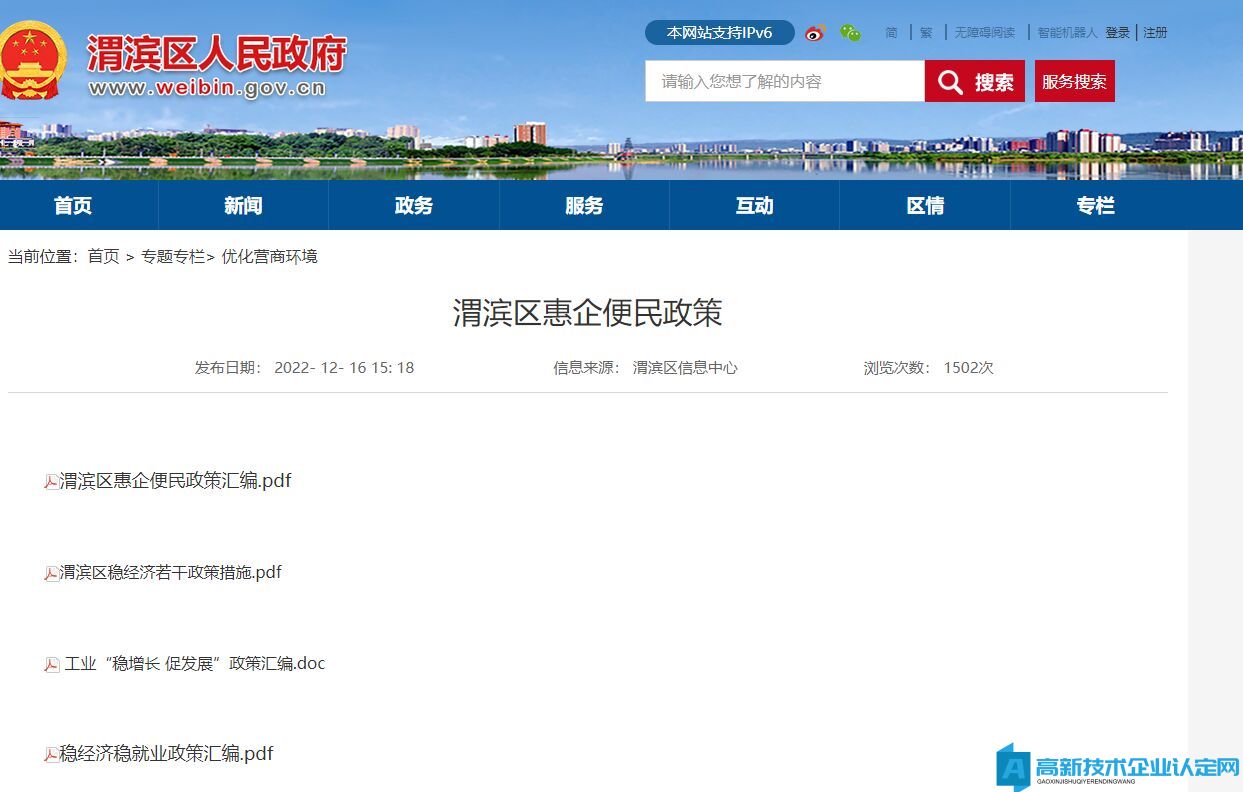Switch to traditional Chinese (繁)

[926, 33]
